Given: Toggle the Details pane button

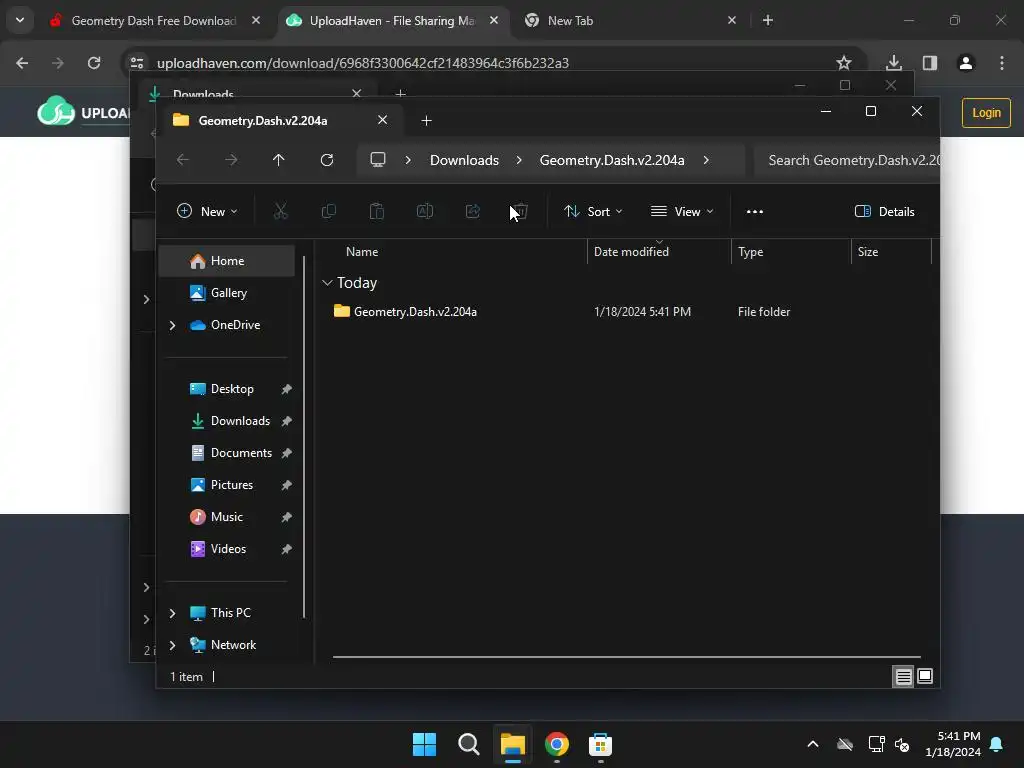Looking at the screenshot, I should pyautogui.click(x=884, y=212).
